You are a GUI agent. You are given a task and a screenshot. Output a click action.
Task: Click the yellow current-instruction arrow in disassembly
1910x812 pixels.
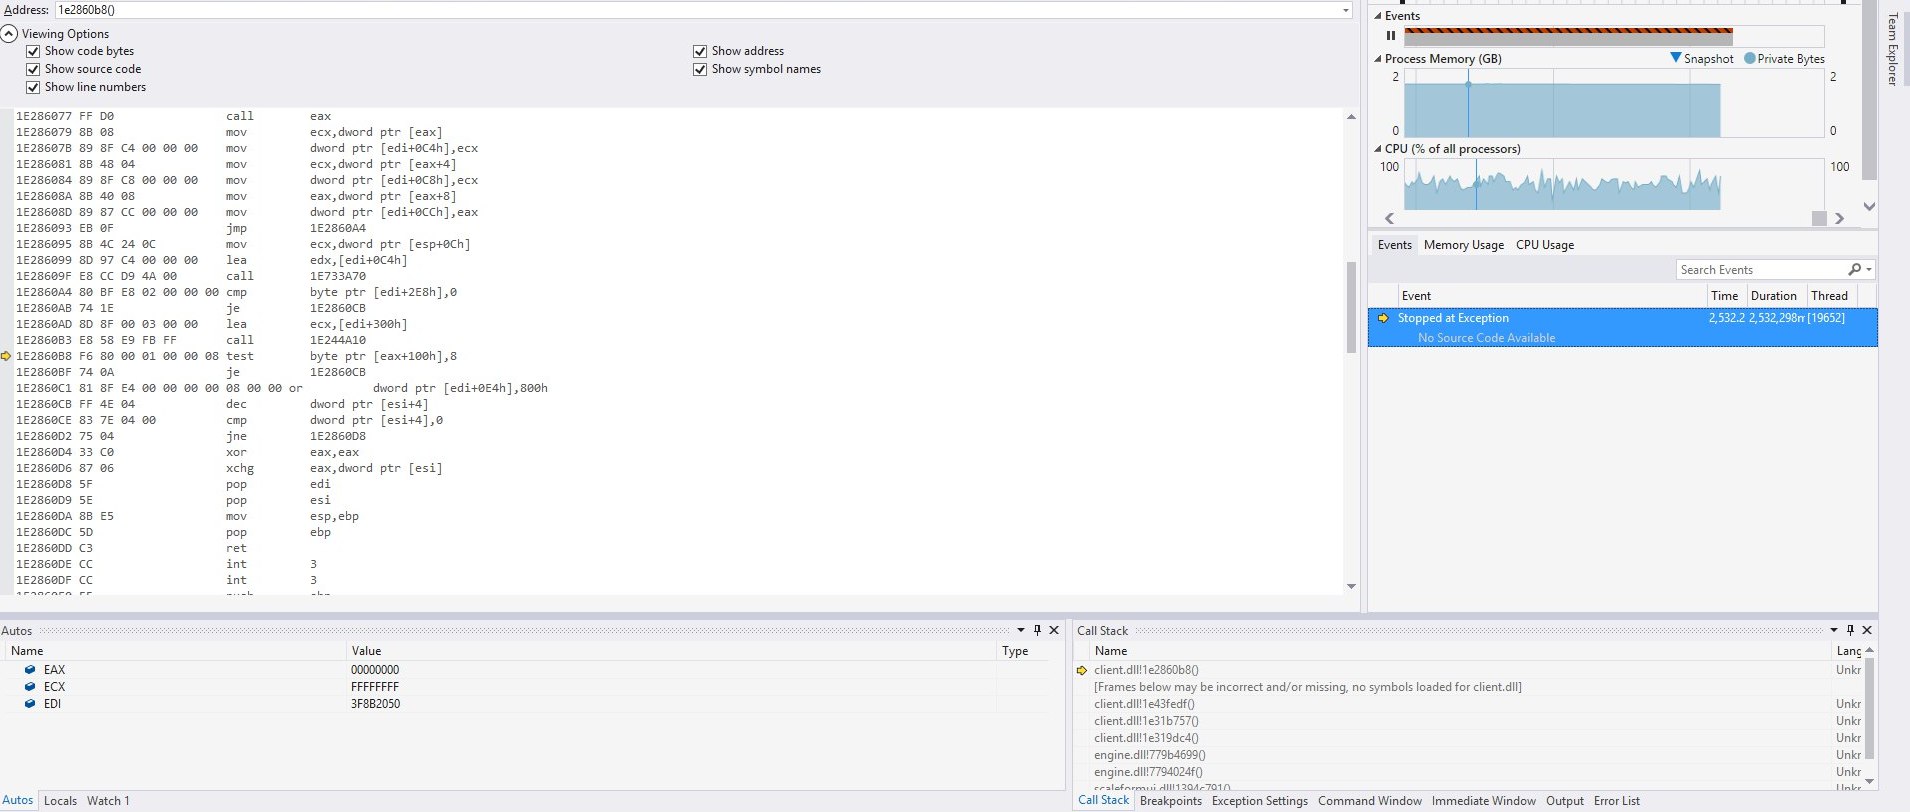coord(6,356)
